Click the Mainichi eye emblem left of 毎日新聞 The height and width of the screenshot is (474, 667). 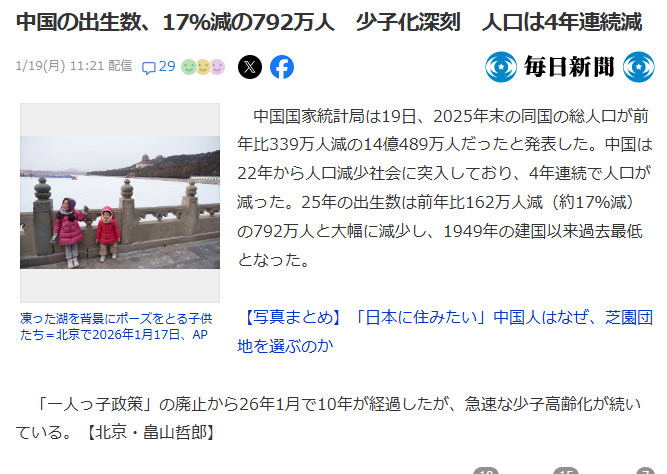[x=501, y=67]
